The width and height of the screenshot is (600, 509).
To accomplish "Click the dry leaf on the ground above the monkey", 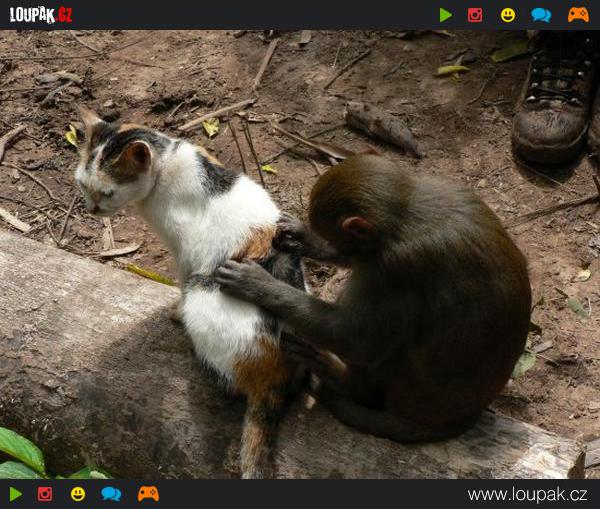I will (x=382, y=128).
